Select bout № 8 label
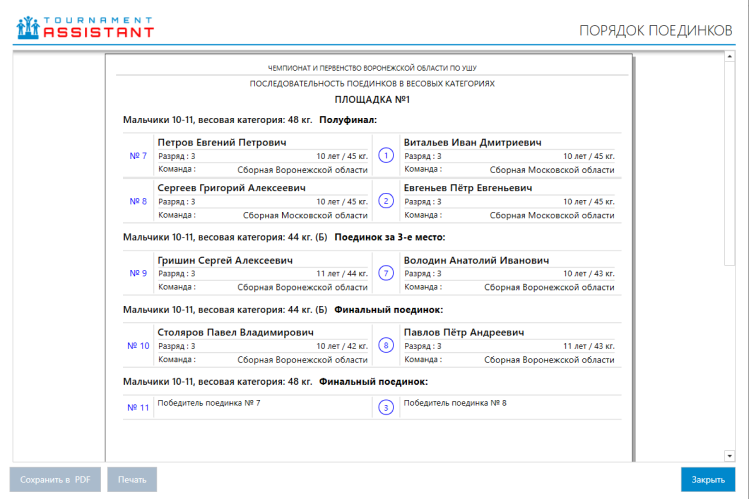 pos(138,201)
